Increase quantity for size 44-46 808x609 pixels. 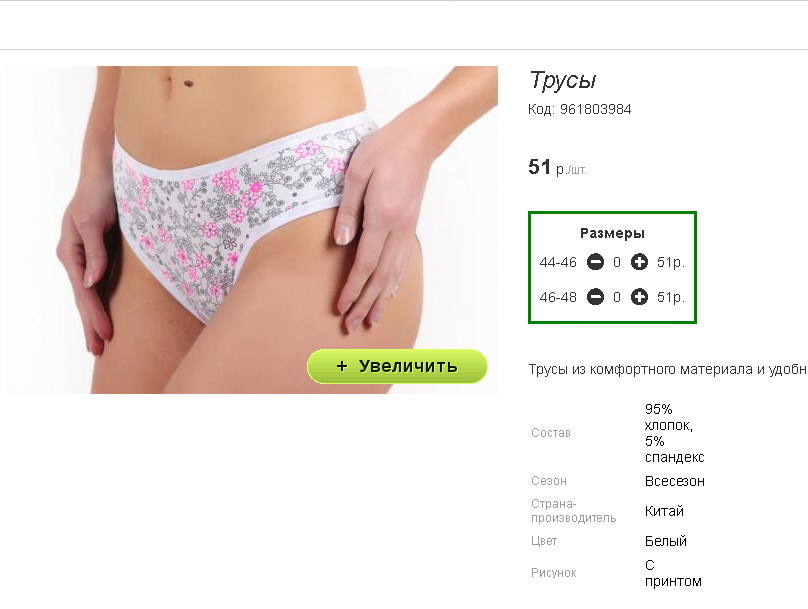tap(639, 262)
